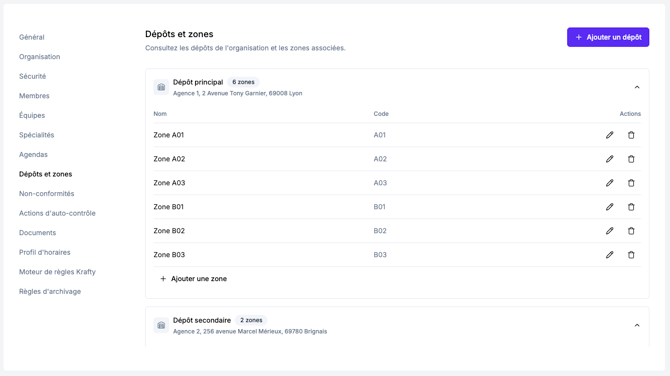The height and width of the screenshot is (376, 670).
Task: Delete Zone A01 with the trash icon
Action: 631,135
